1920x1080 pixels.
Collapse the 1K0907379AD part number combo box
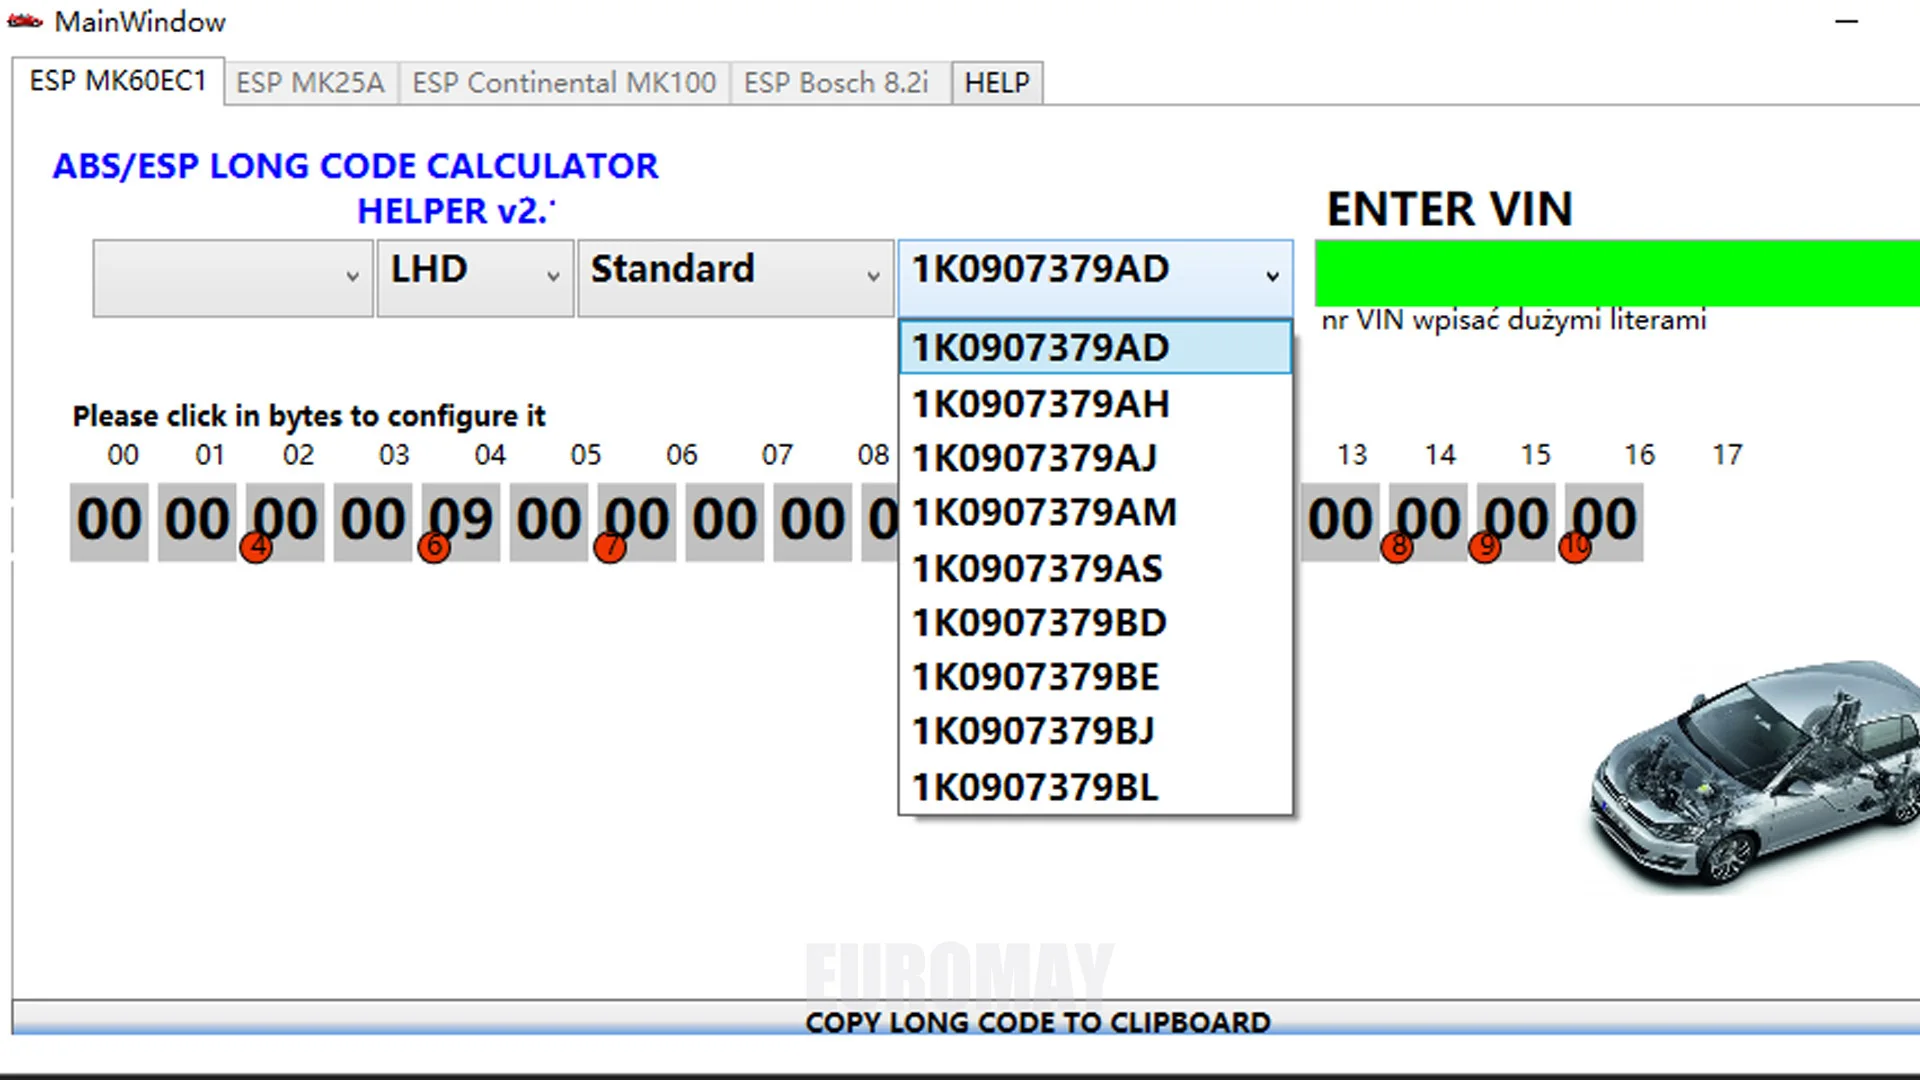click(1095, 278)
